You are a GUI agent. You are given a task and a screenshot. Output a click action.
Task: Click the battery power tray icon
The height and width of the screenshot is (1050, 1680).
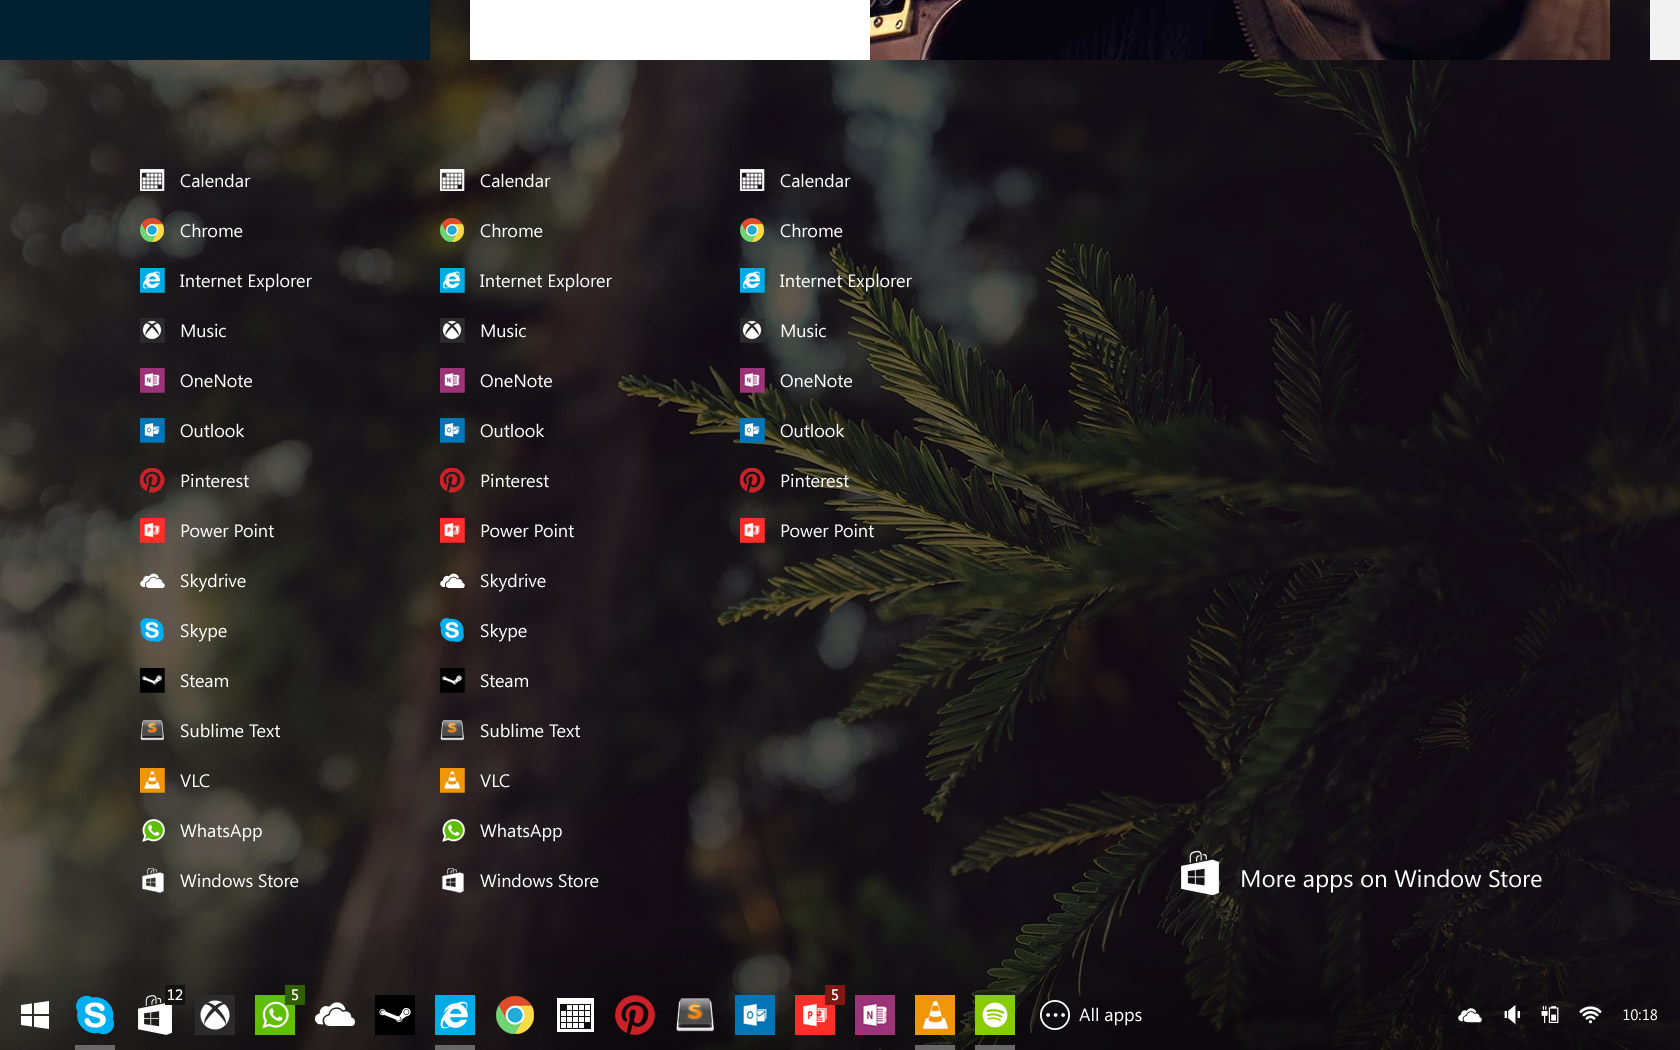click(x=1550, y=1015)
